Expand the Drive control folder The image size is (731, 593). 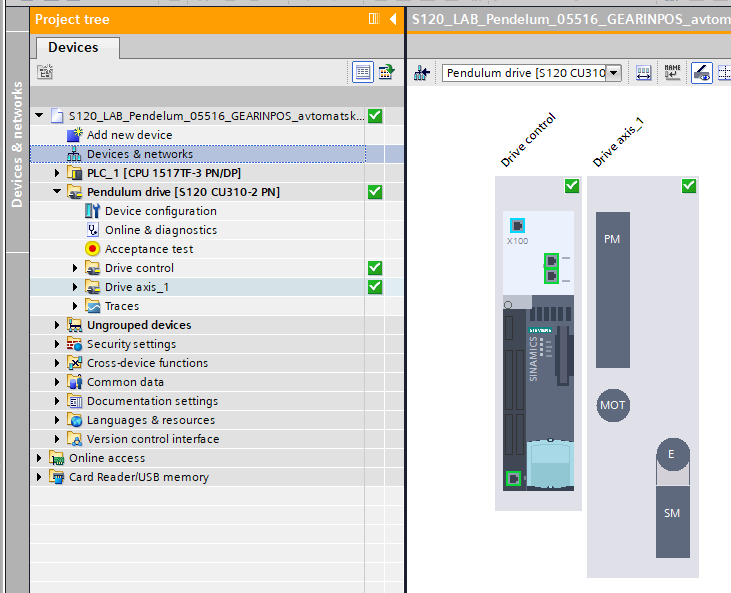click(x=76, y=268)
